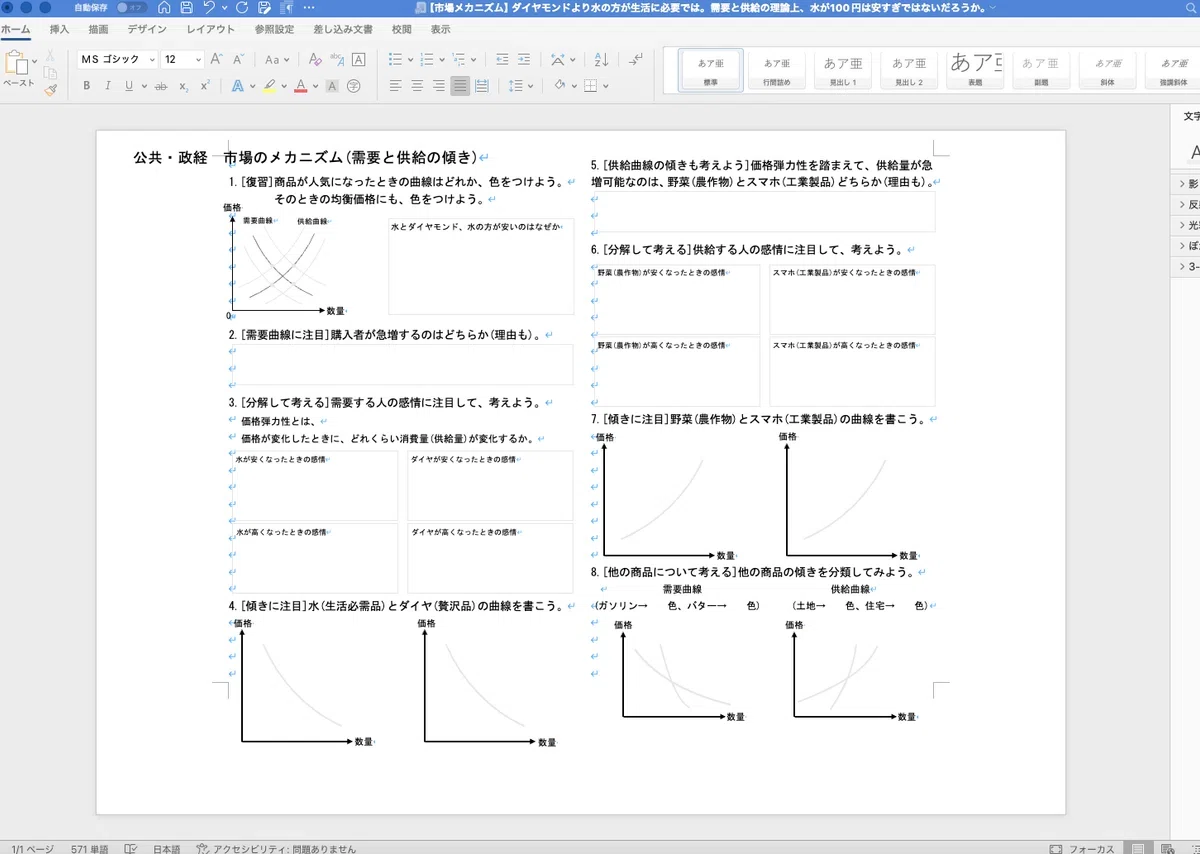Screen dimensions: 1200x854
Task: Align text to the left
Action: coord(395,86)
